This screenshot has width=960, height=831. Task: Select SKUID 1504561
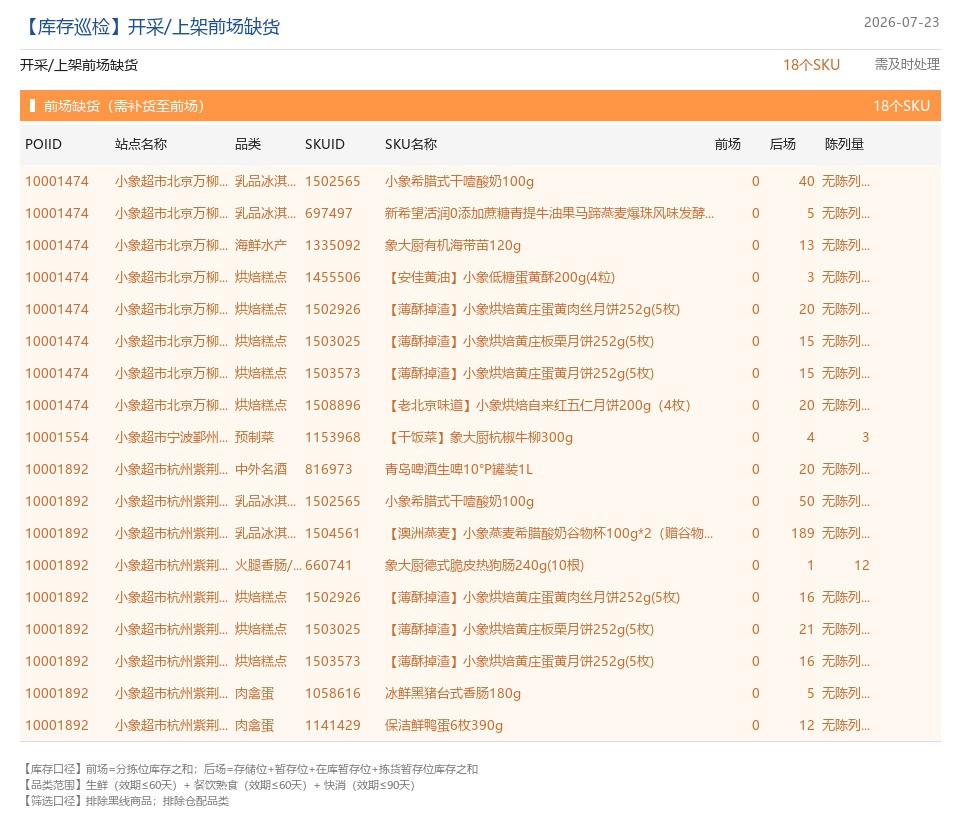332,533
